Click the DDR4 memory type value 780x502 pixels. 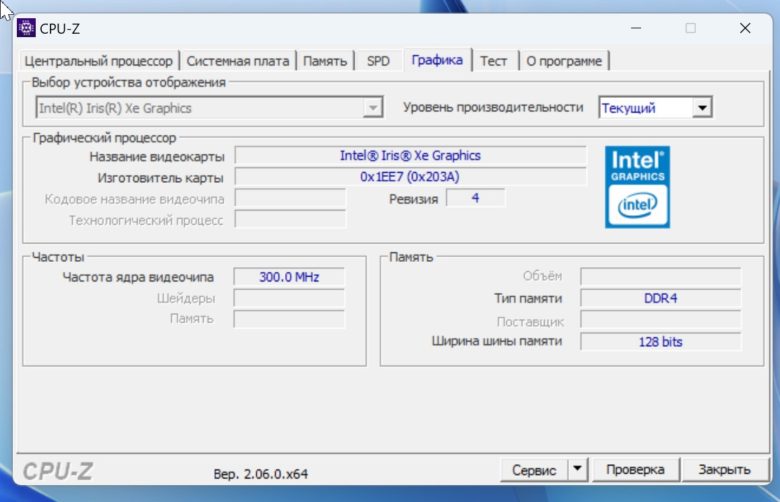tap(661, 298)
